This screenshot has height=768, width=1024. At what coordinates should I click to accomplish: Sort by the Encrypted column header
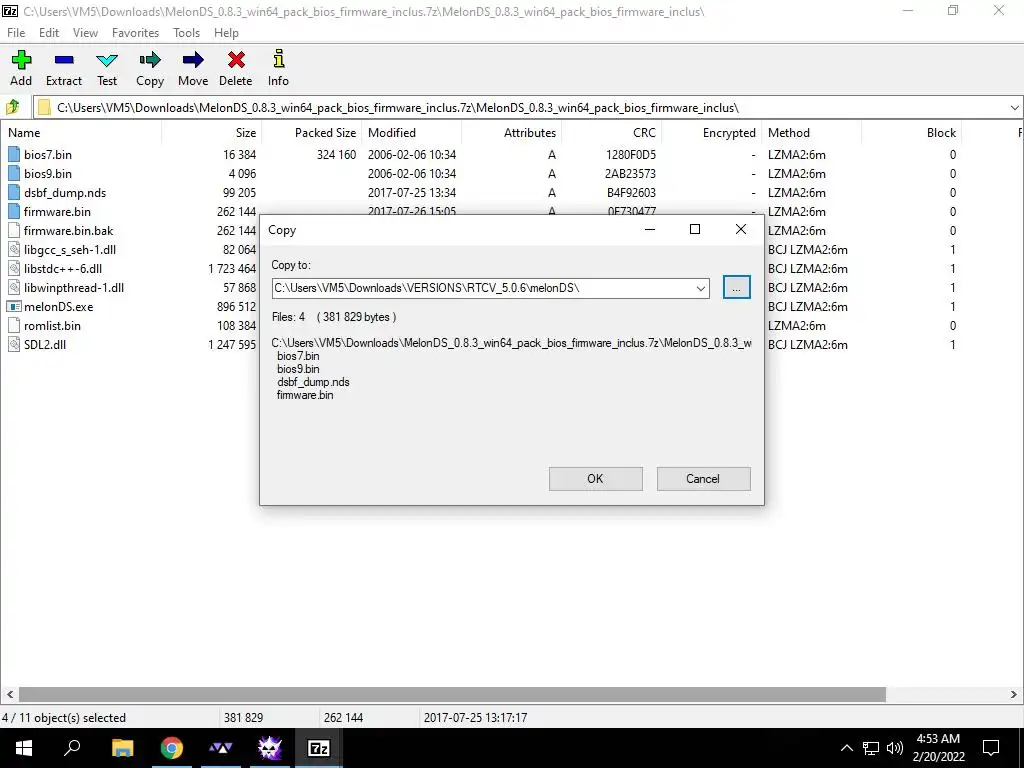point(711,133)
